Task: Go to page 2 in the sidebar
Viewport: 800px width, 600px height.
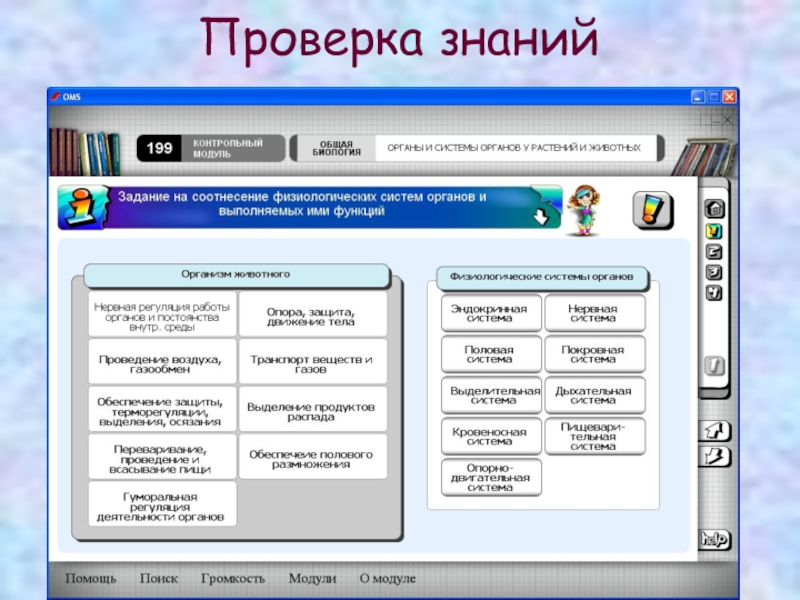Action: (x=714, y=252)
